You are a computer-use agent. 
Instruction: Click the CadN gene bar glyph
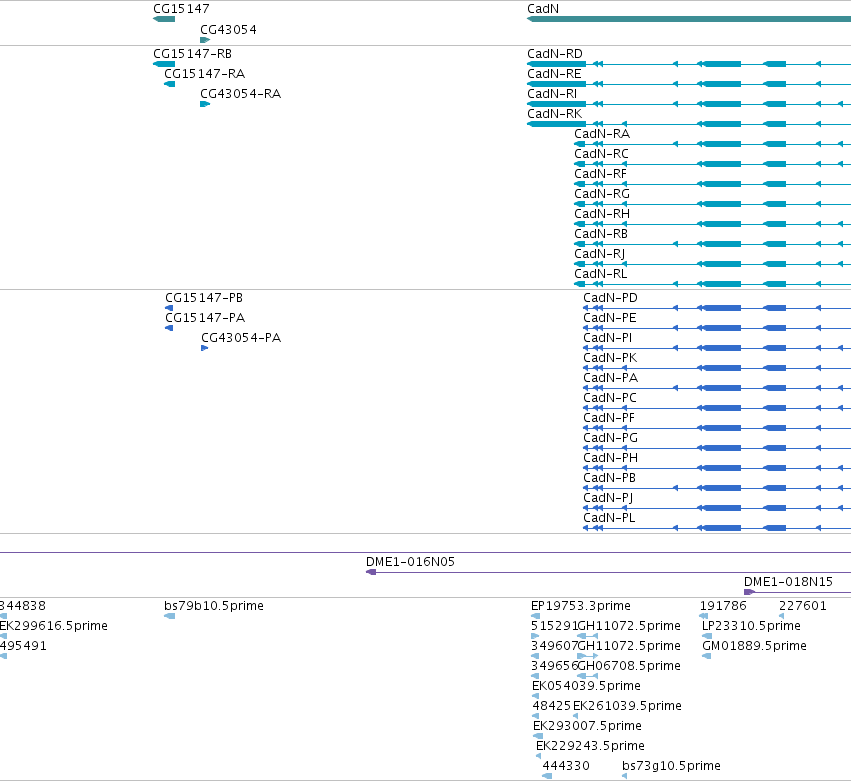(689, 19)
